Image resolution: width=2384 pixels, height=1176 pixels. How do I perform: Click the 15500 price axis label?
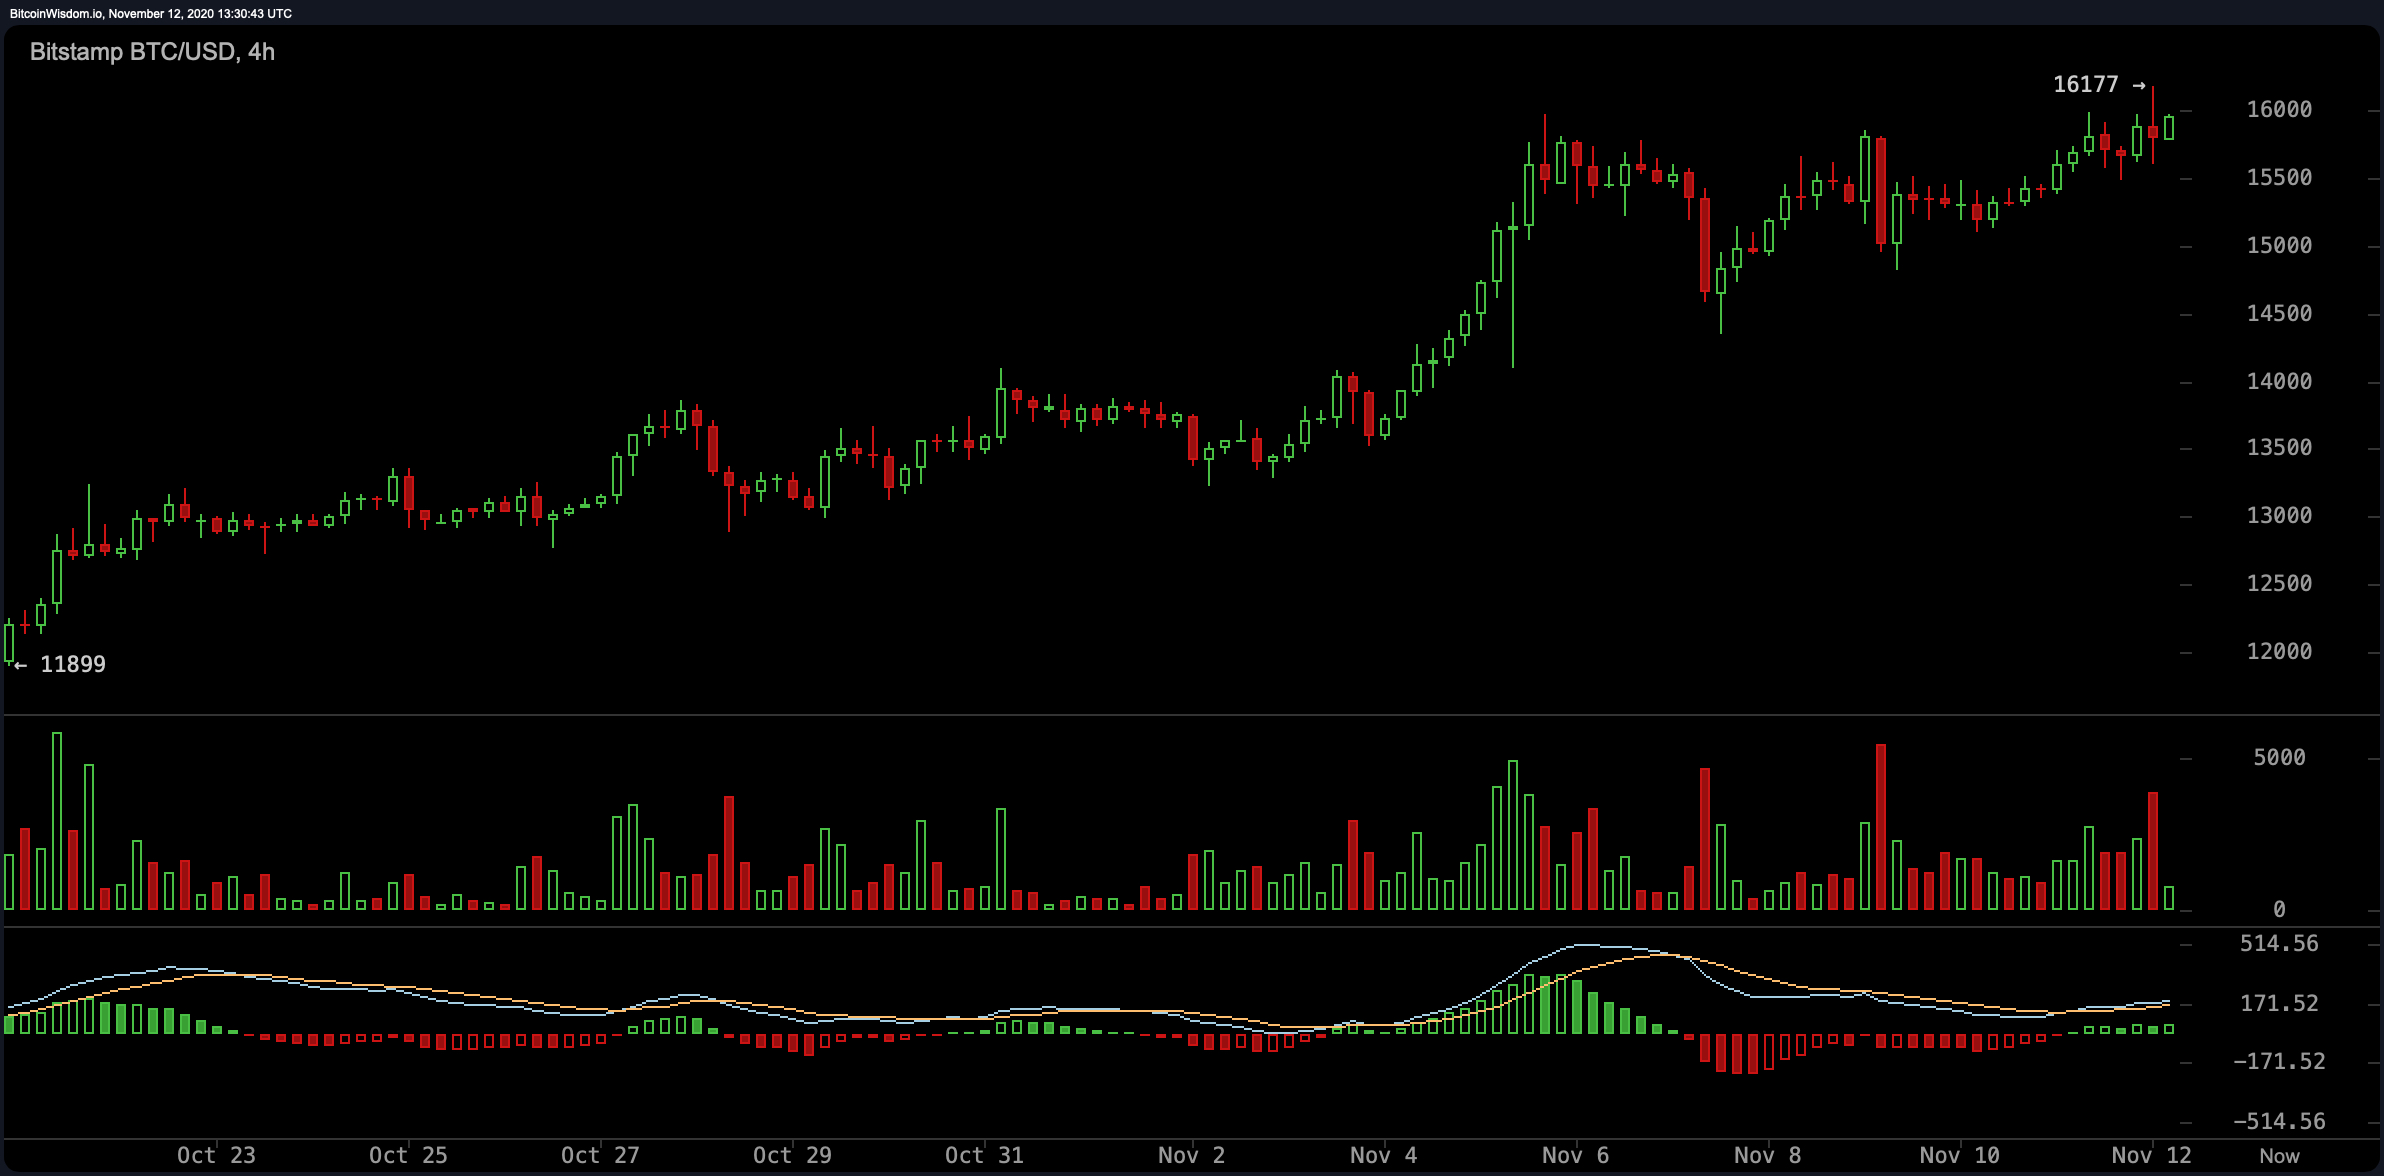[2279, 178]
